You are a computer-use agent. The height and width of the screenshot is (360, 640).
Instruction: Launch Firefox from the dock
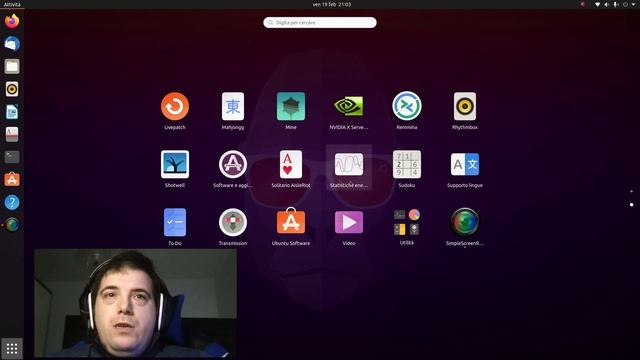(x=12, y=21)
